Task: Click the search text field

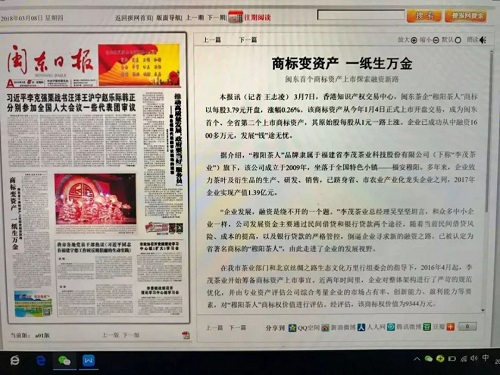Action: pyautogui.click(x=361, y=15)
